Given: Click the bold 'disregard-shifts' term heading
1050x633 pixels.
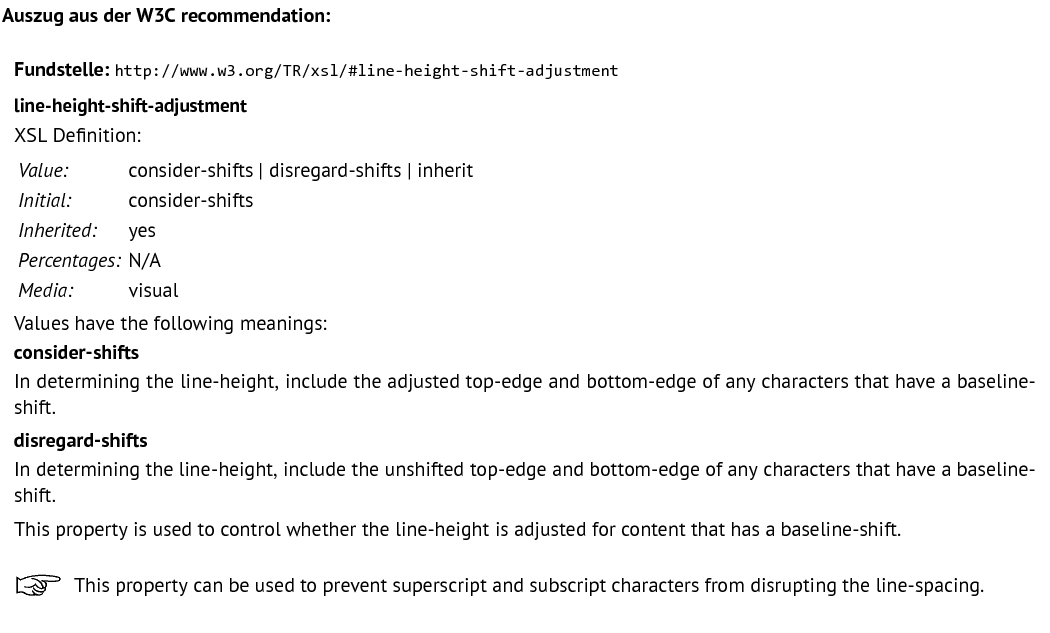Looking at the screenshot, I should (x=80, y=440).
